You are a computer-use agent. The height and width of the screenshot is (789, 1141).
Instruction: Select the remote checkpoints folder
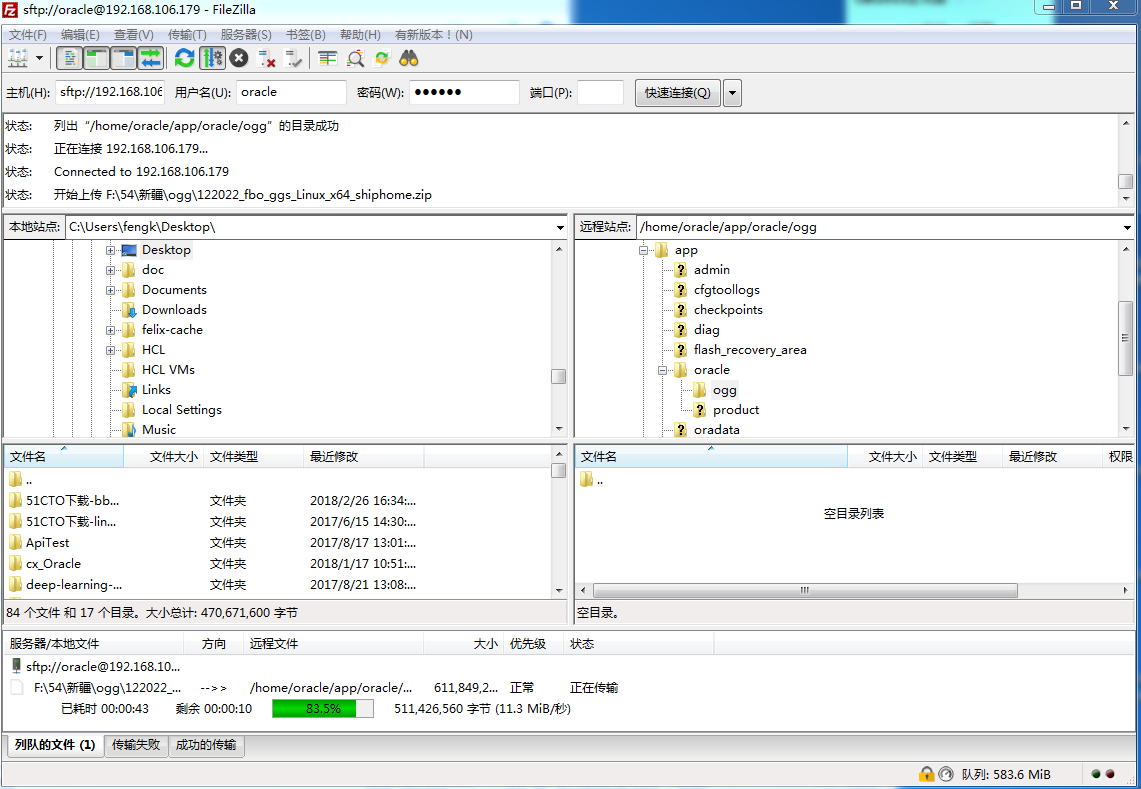728,310
